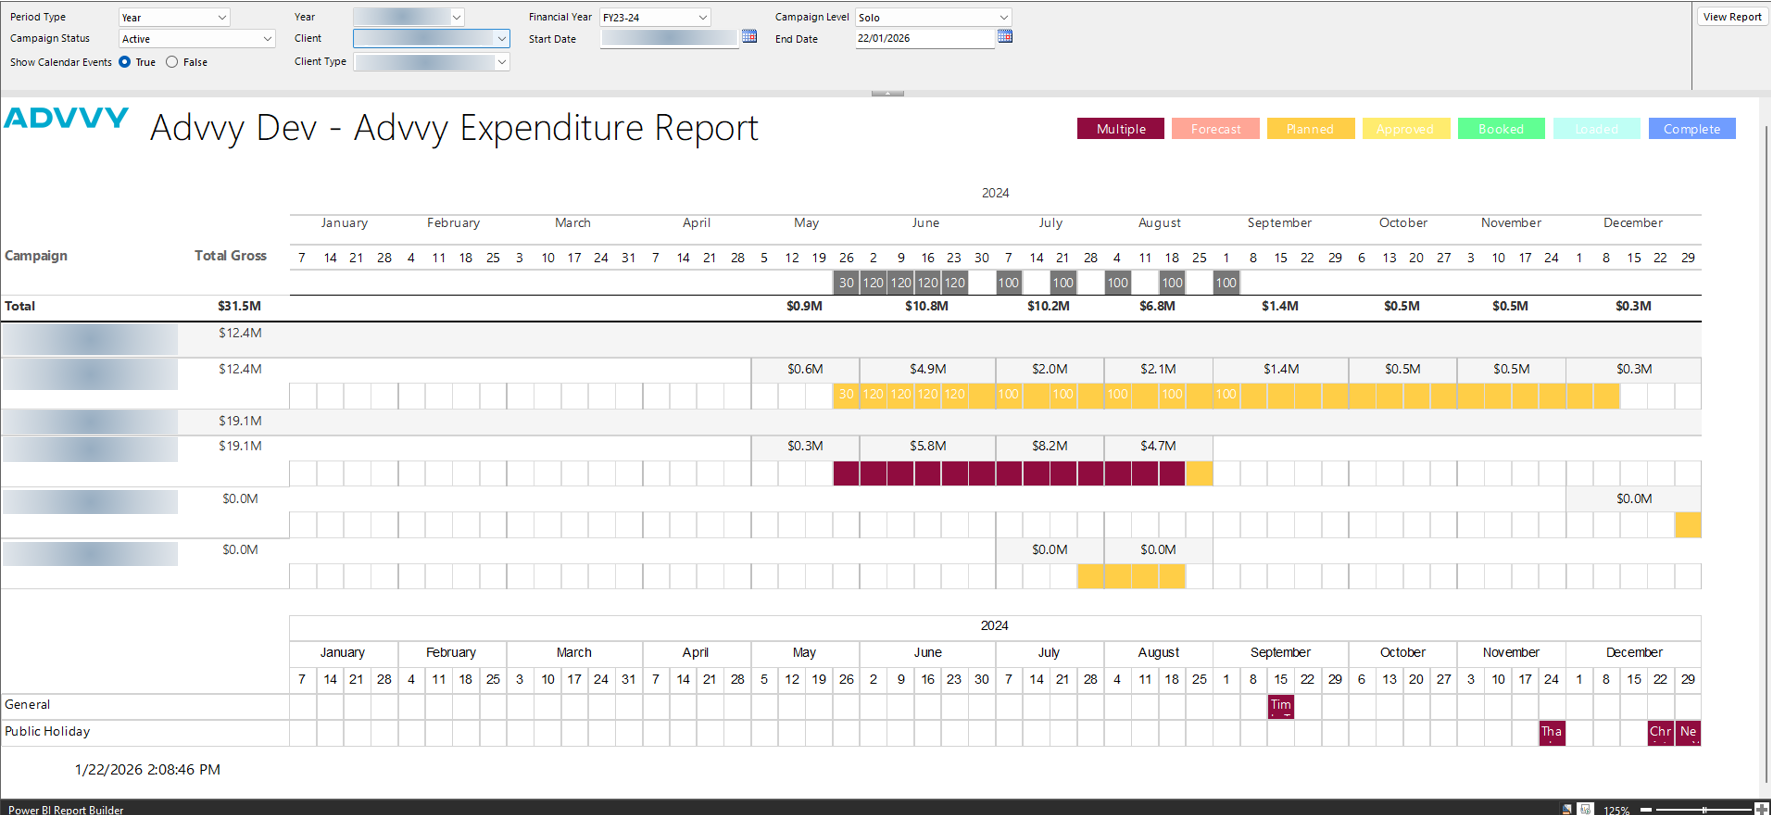Click the $4.9M June campaign value
The image size is (1771, 815).
(x=928, y=369)
